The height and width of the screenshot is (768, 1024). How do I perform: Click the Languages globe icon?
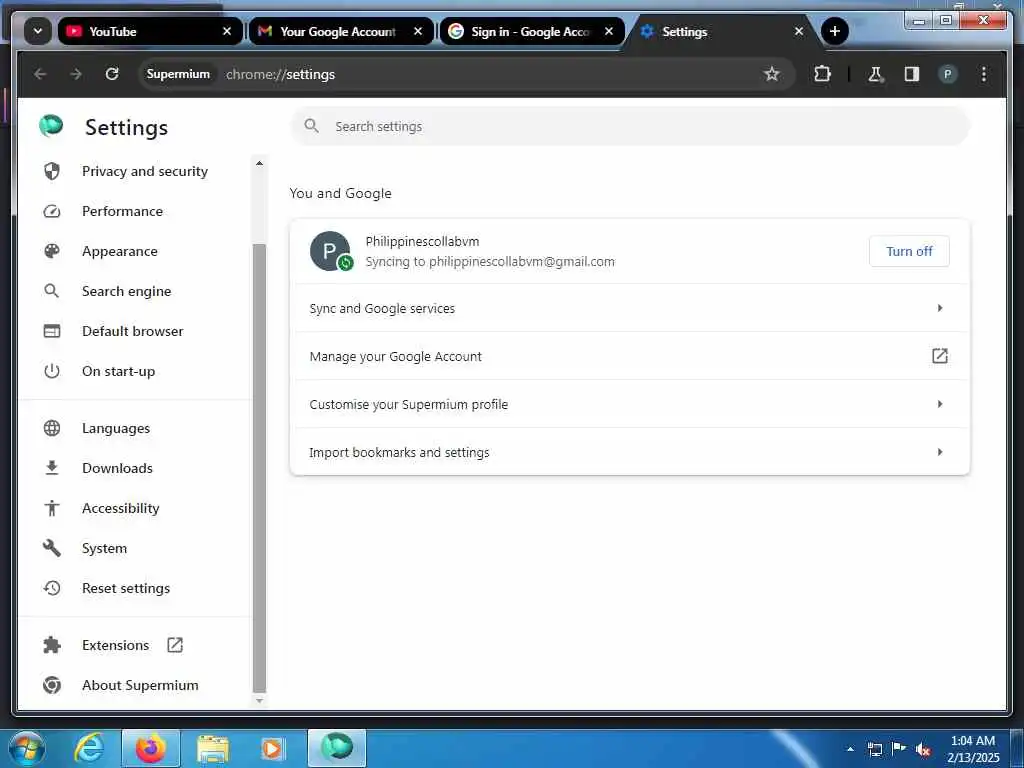point(52,428)
